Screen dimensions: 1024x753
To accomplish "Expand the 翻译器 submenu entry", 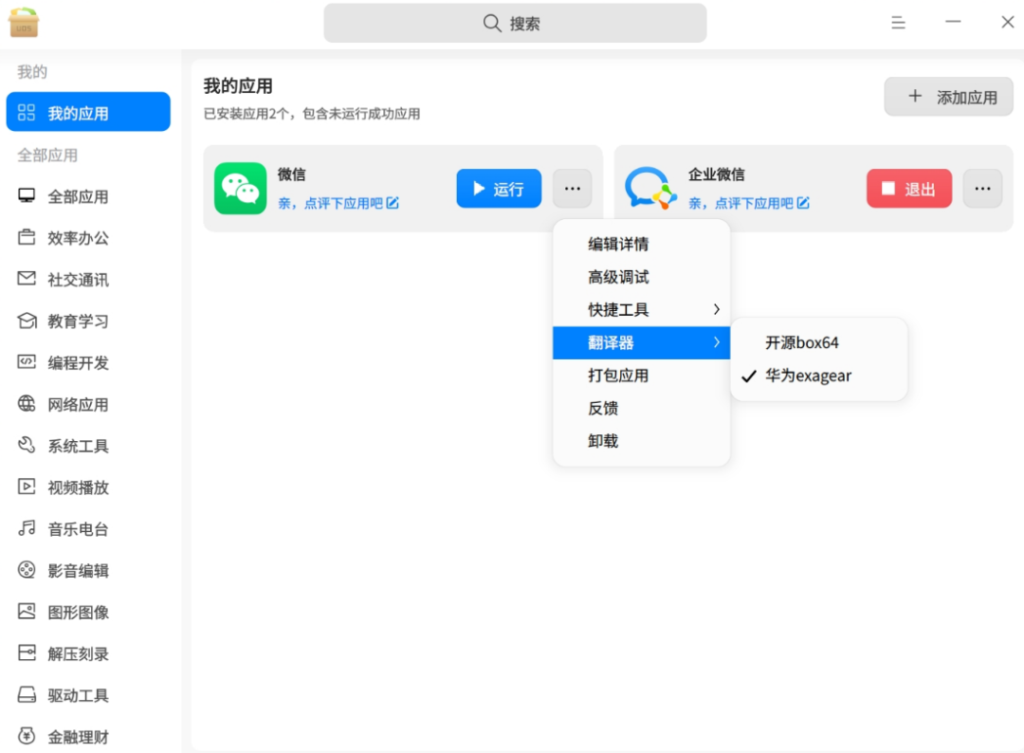I will tap(641, 343).
